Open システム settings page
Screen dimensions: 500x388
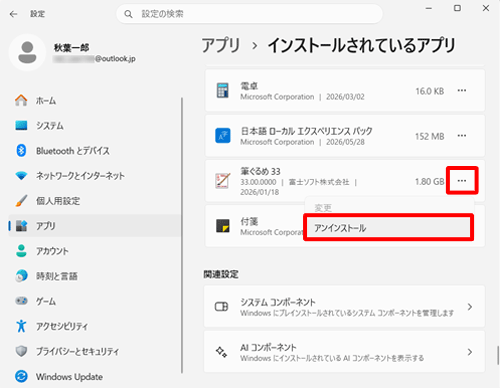coord(95,125)
